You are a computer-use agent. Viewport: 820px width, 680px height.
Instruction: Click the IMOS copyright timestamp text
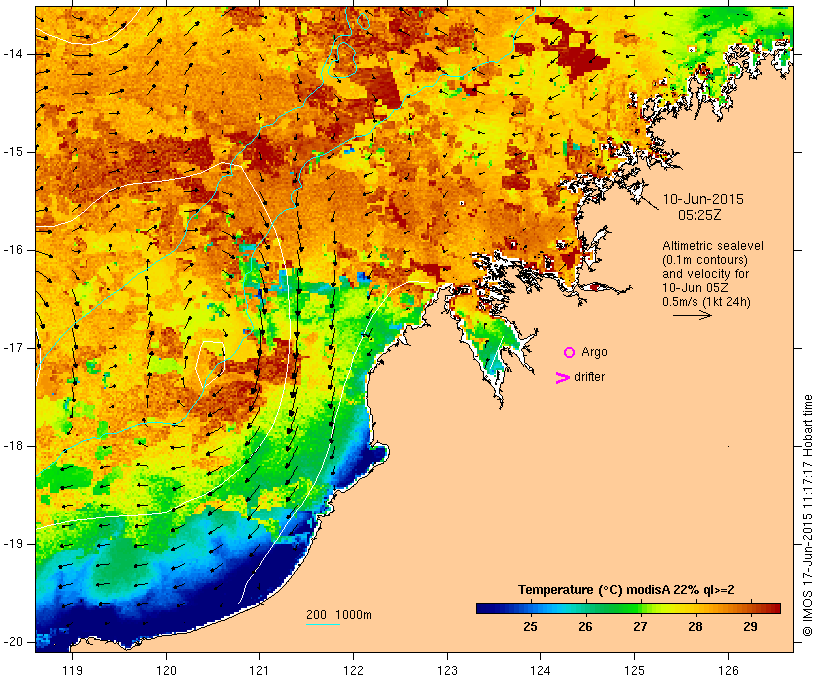pyautogui.click(x=807, y=515)
